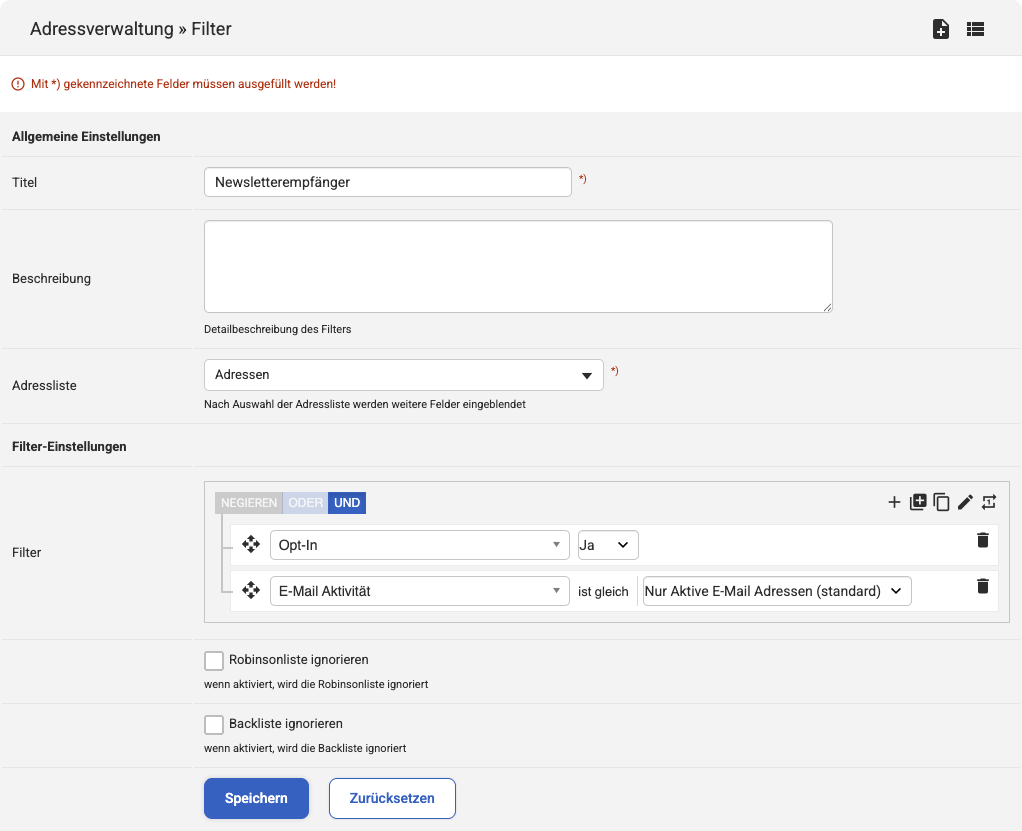
Task: Open the Ja value dropdown
Action: (608, 545)
